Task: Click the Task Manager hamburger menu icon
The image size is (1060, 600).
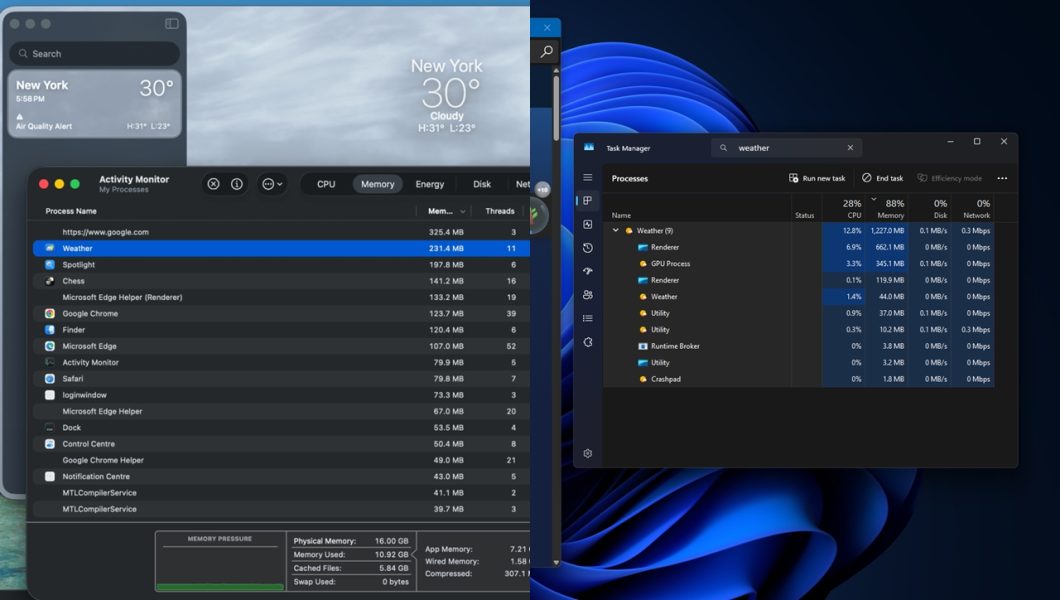Action: point(587,178)
